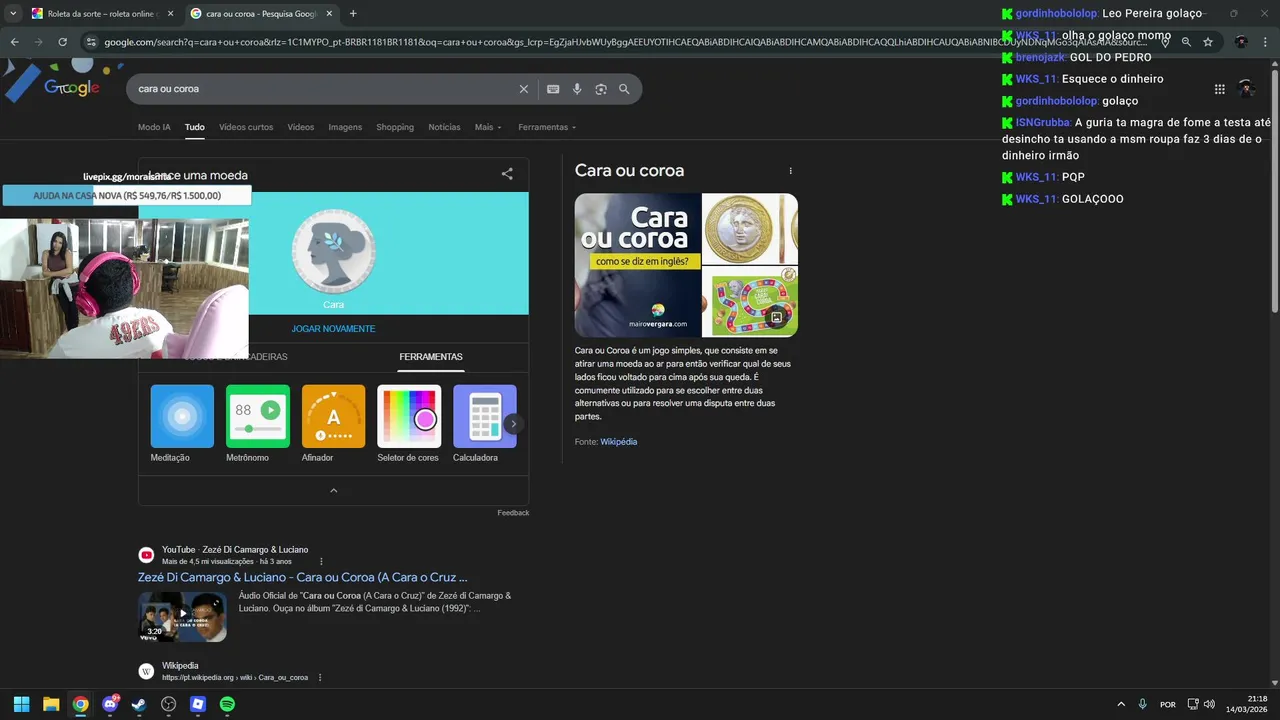Open Steam from the taskbar

tap(139, 704)
